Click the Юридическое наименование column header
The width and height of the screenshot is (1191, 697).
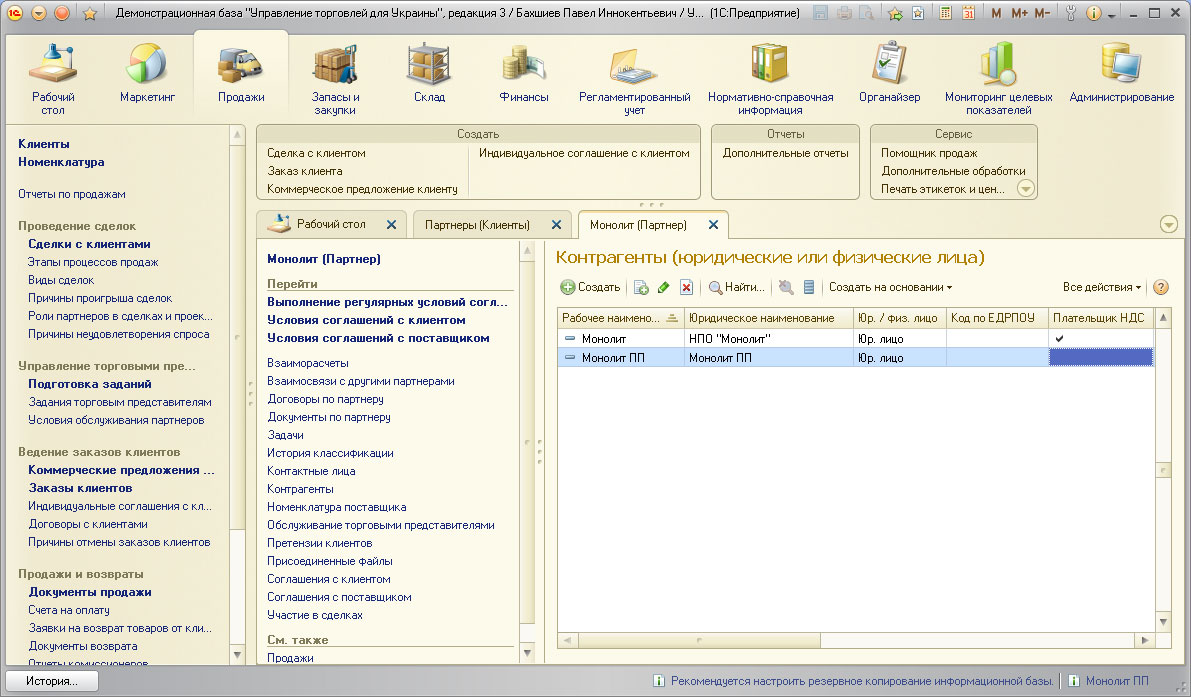click(x=769, y=318)
